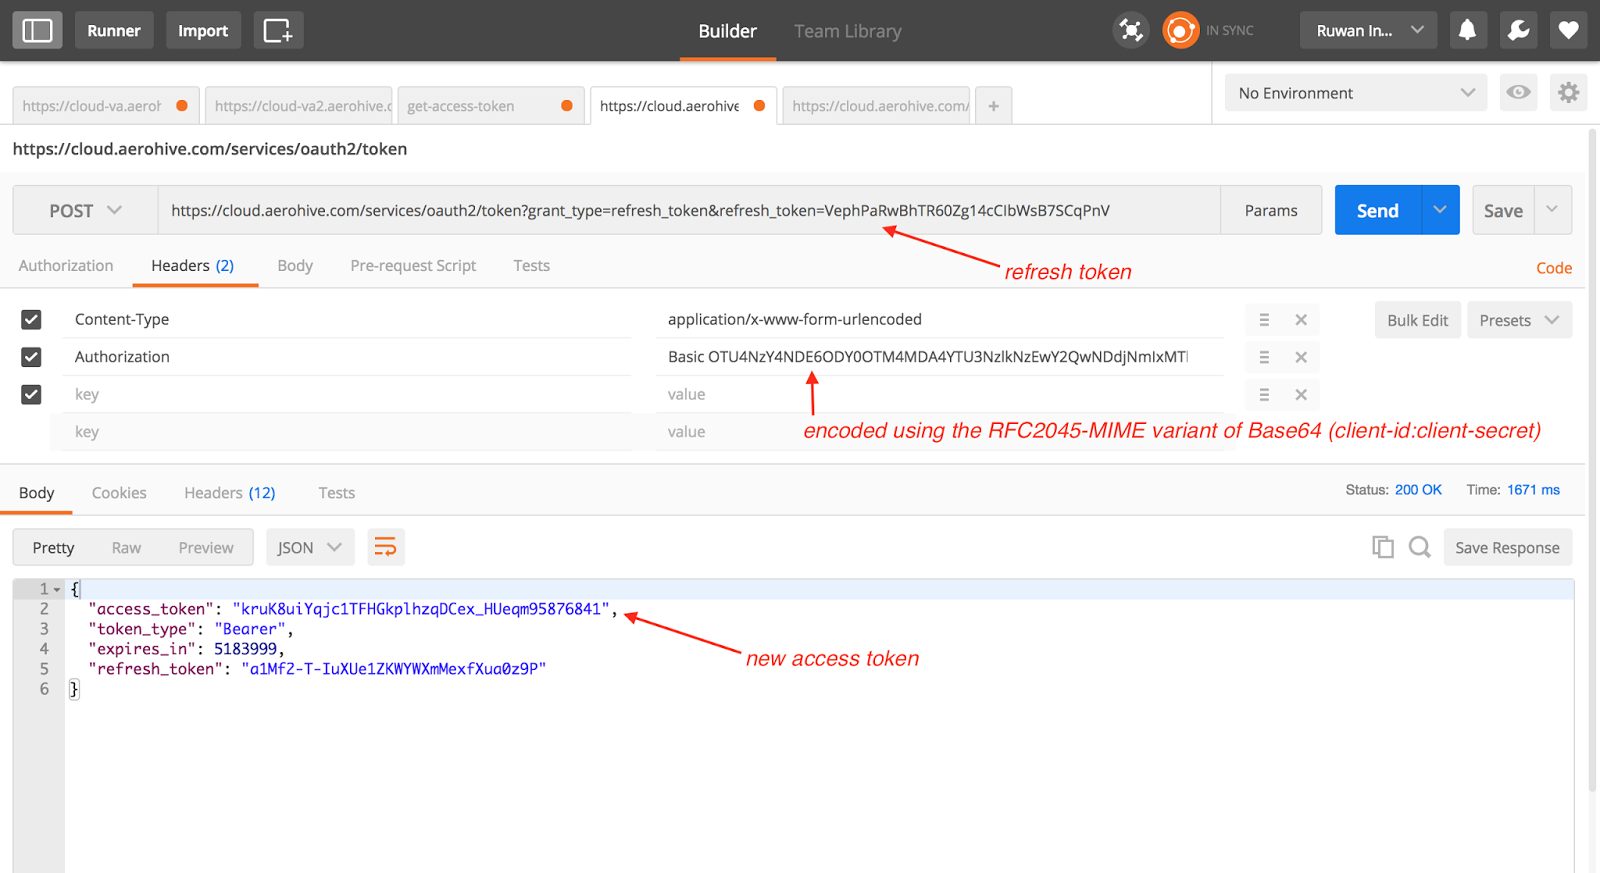The height and width of the screenshot is (873, 1600).
Task: Switch to the Team Library tab
Action: point(848,31)
